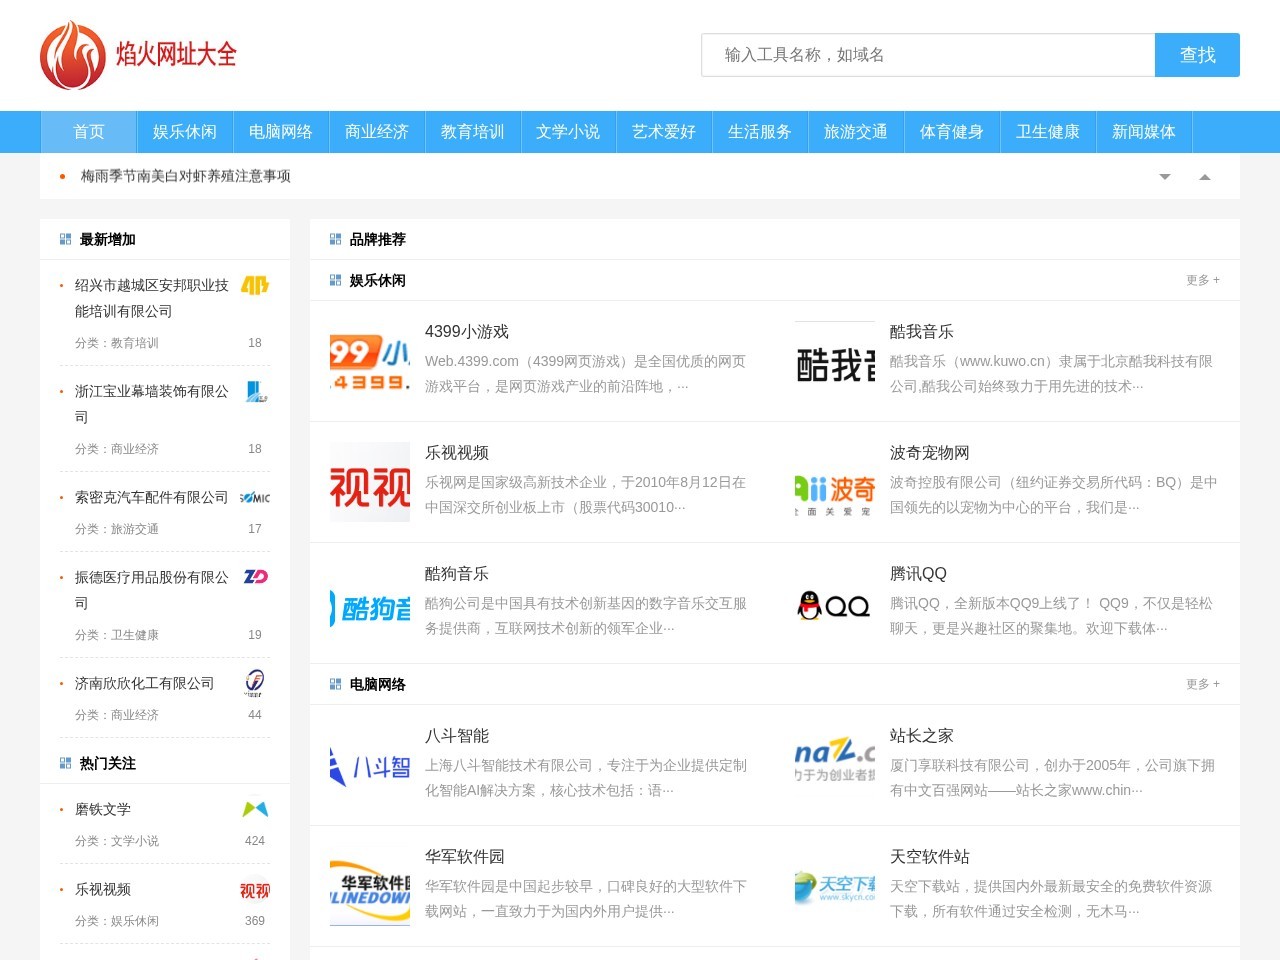
Task: Focus the 输入工具名称 search field
Action: 928,55
